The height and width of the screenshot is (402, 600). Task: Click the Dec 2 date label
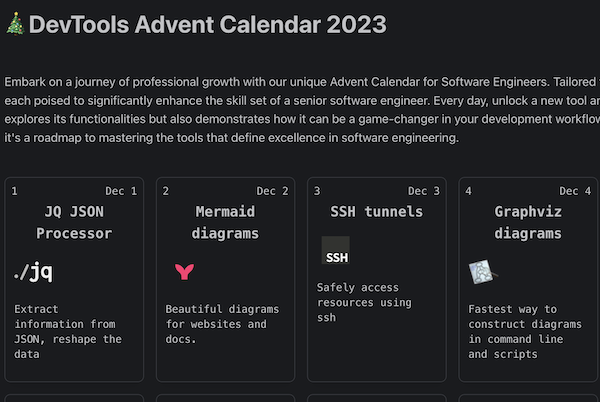pyautogui.click(x=272, y=191)
